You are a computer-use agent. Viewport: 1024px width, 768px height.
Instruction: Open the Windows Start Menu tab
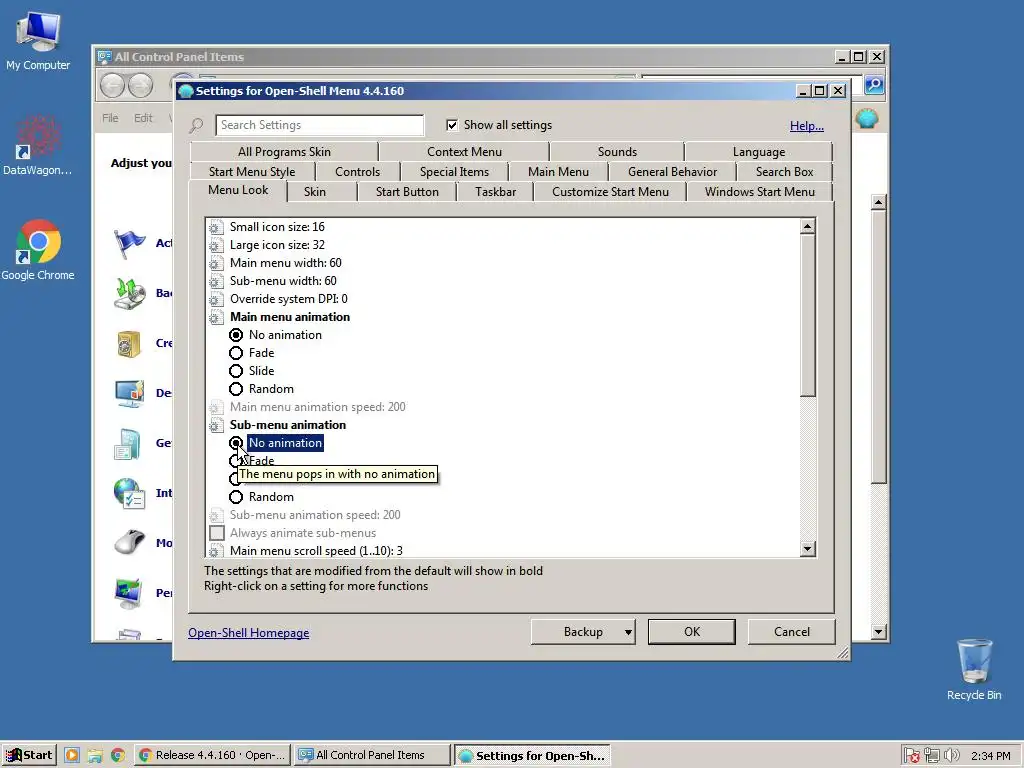[x=760, y=191]
